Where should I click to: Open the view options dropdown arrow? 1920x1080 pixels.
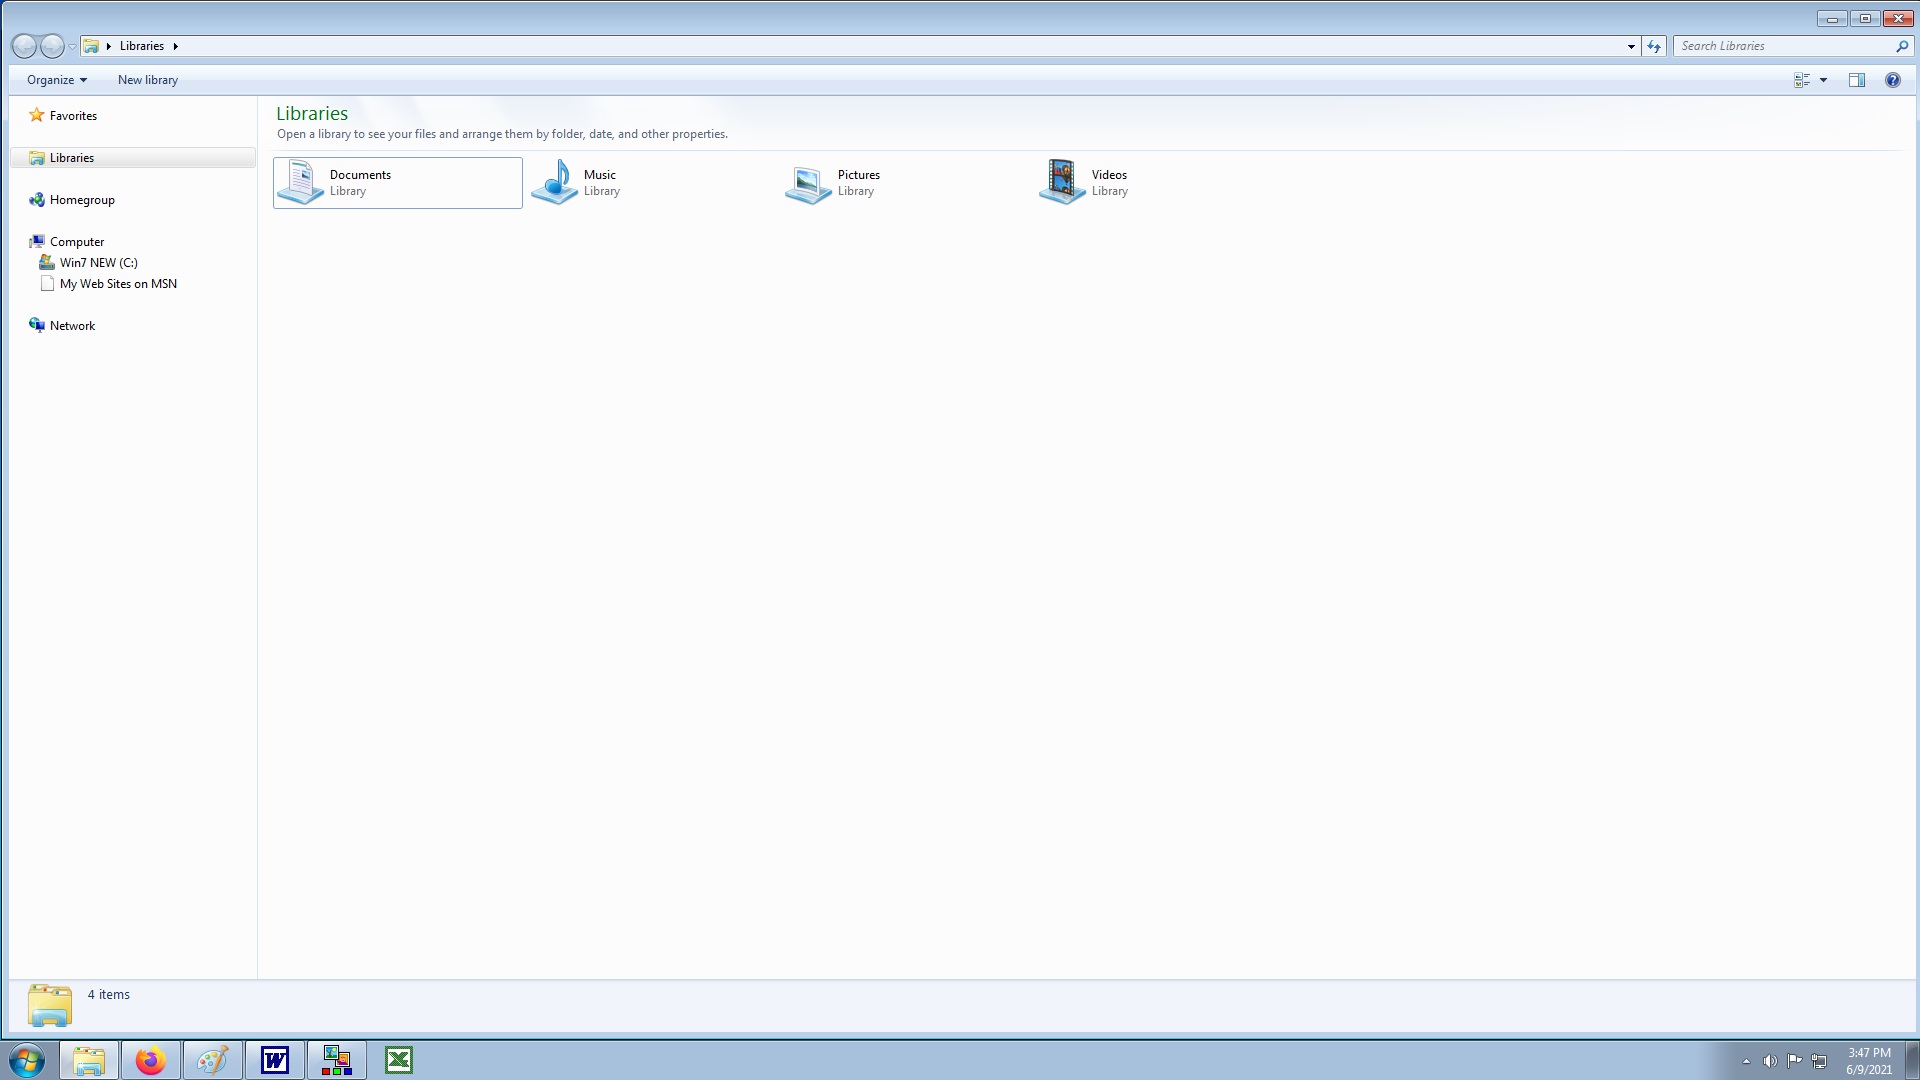click(x=1824, y=80)
